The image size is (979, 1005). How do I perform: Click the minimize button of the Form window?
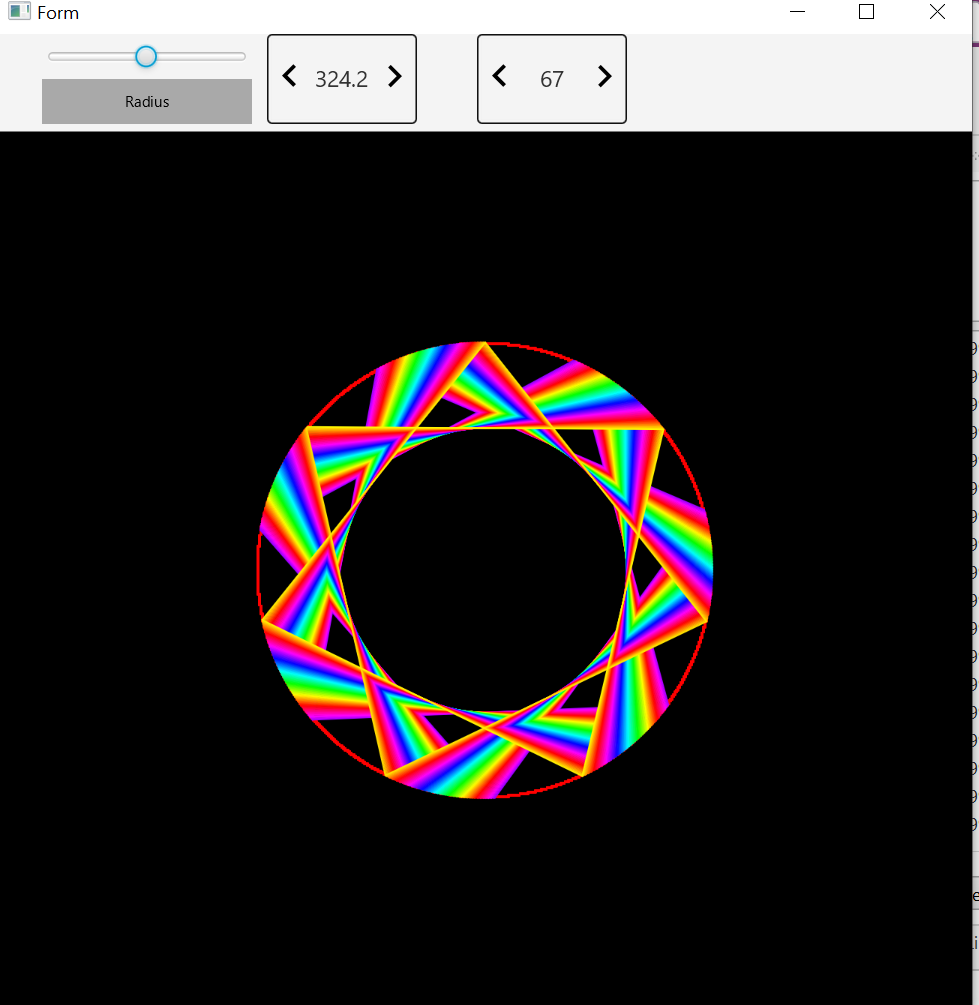click(797, 12)
